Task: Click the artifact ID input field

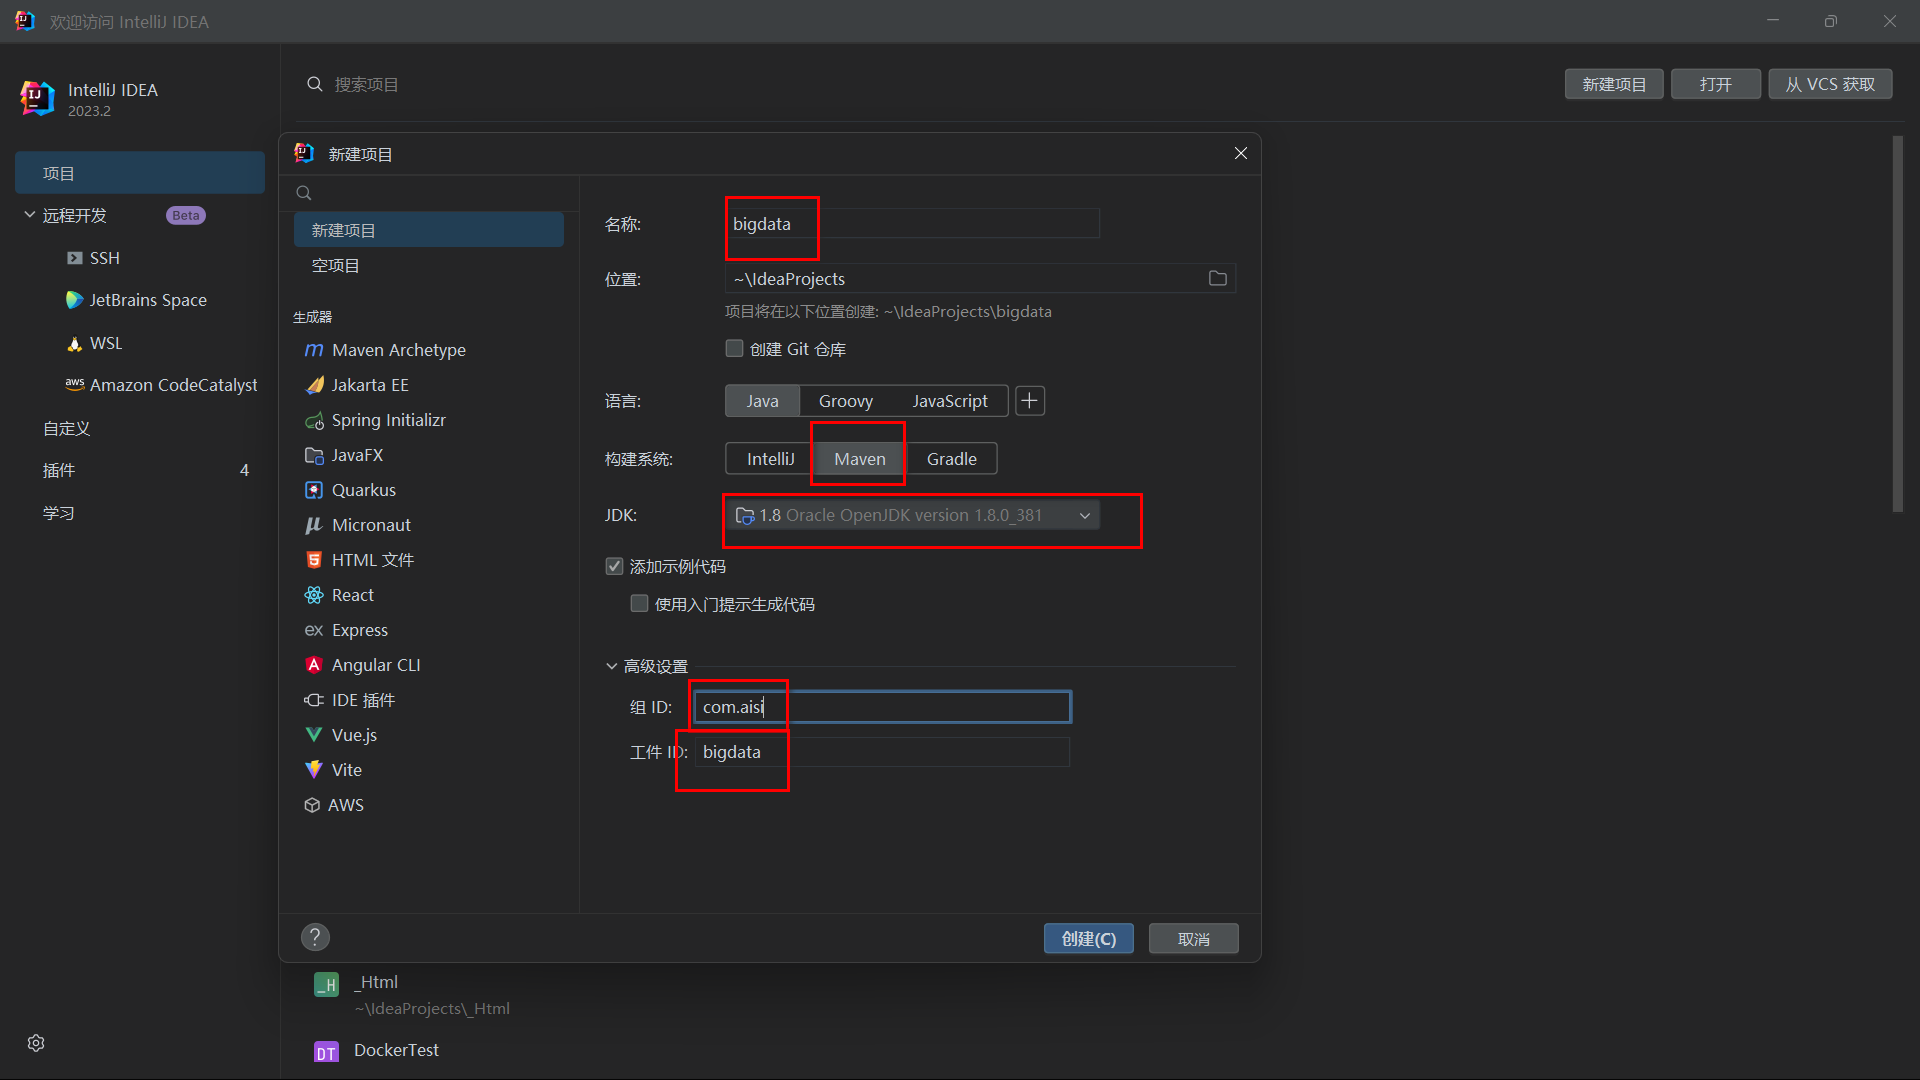Action: [880, 752]
